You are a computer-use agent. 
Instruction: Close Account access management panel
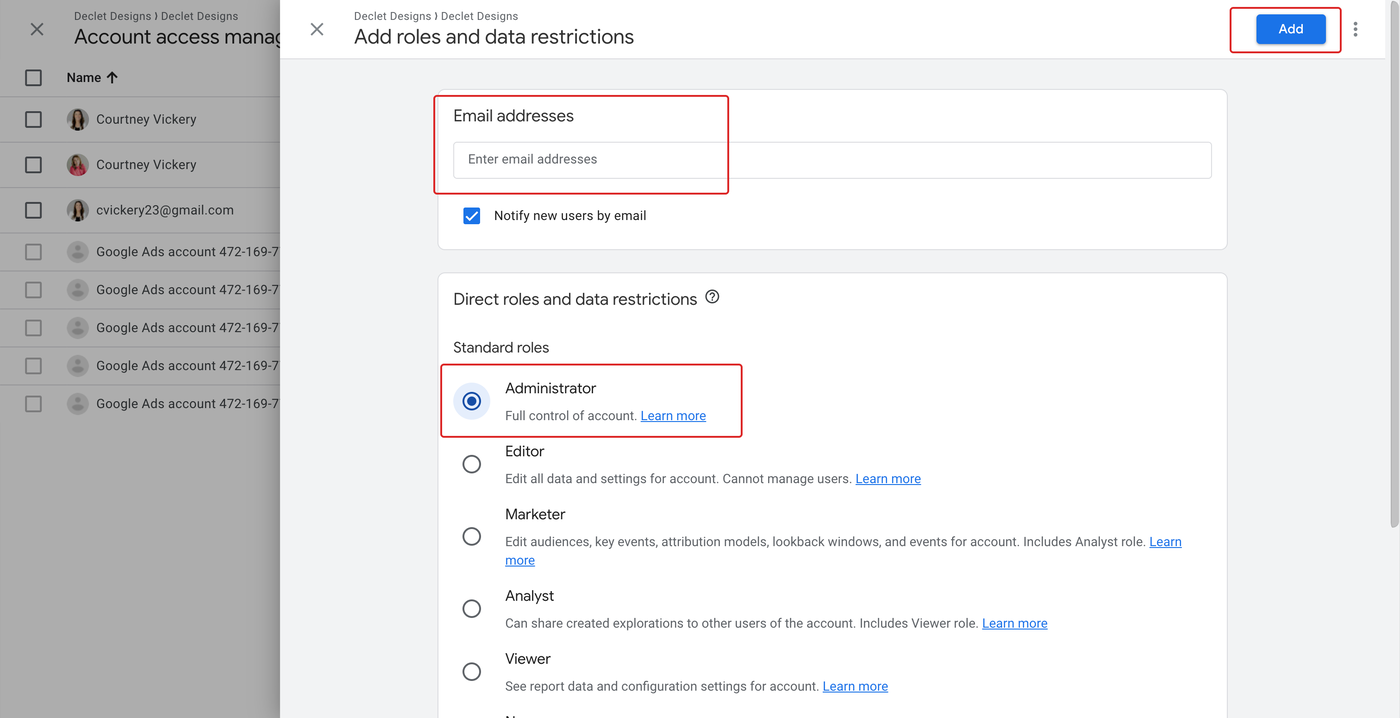pyautogui.click(x=37, y=30)
